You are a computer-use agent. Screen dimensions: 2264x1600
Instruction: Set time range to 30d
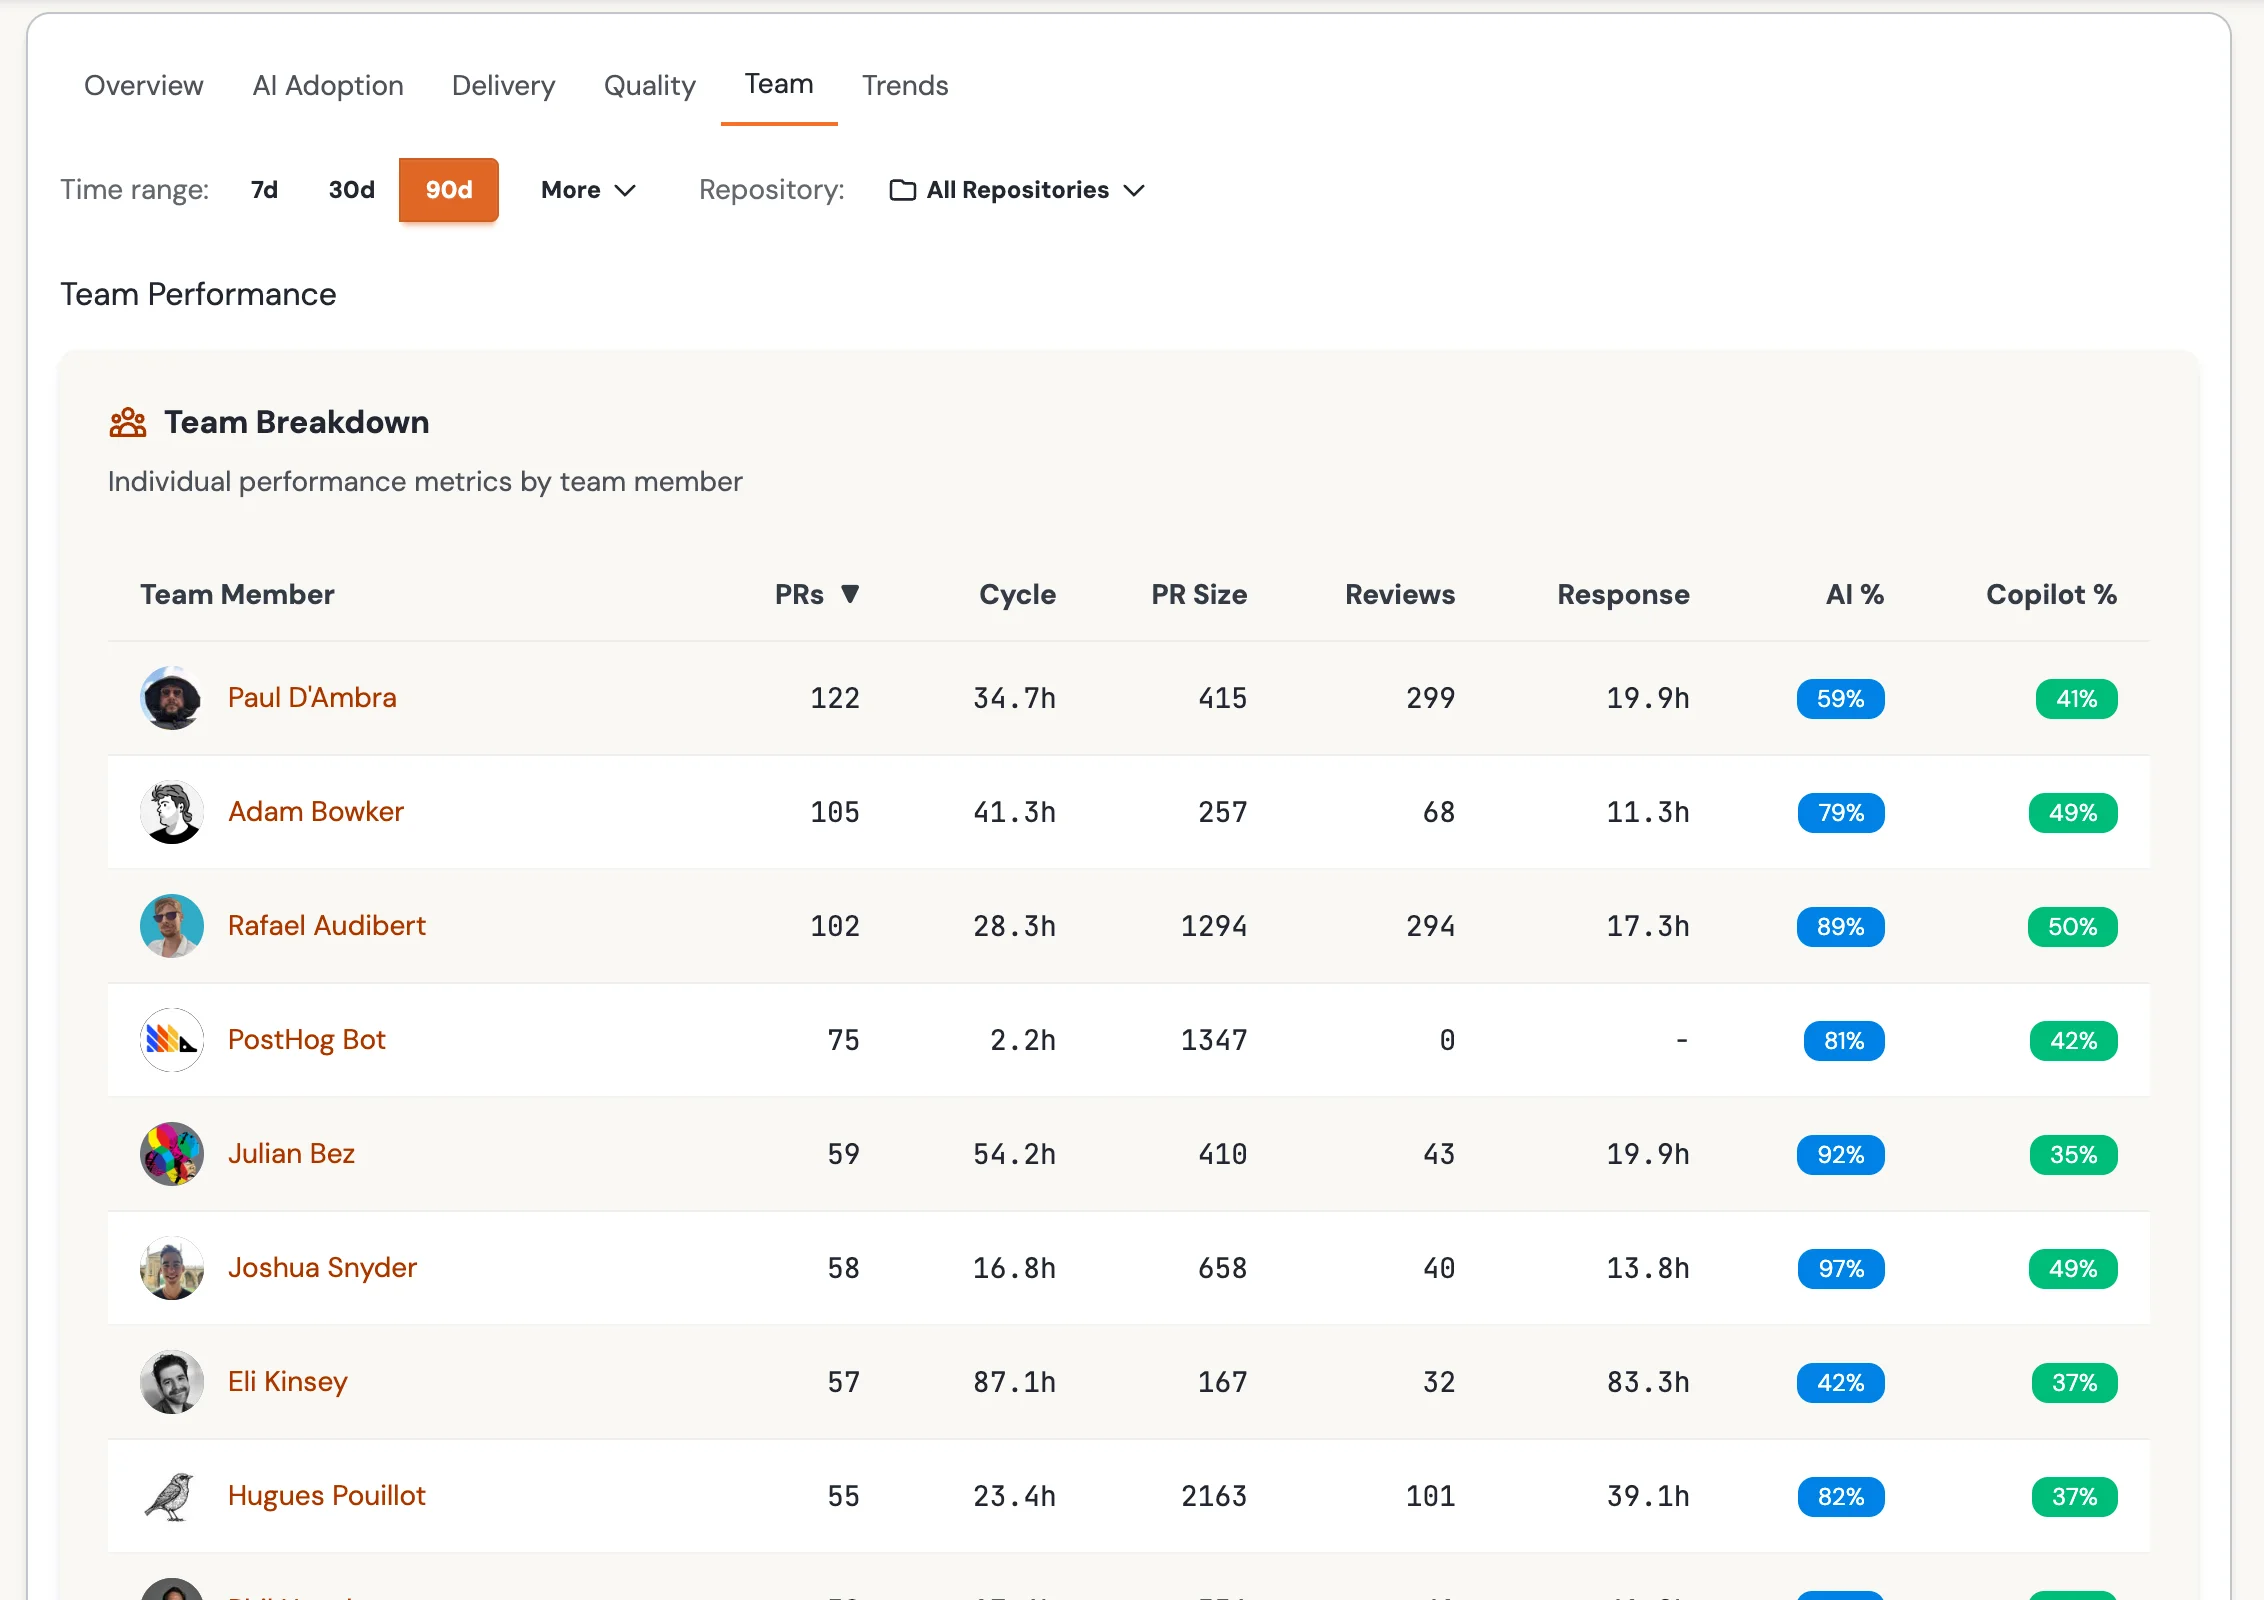click(352, 190)
